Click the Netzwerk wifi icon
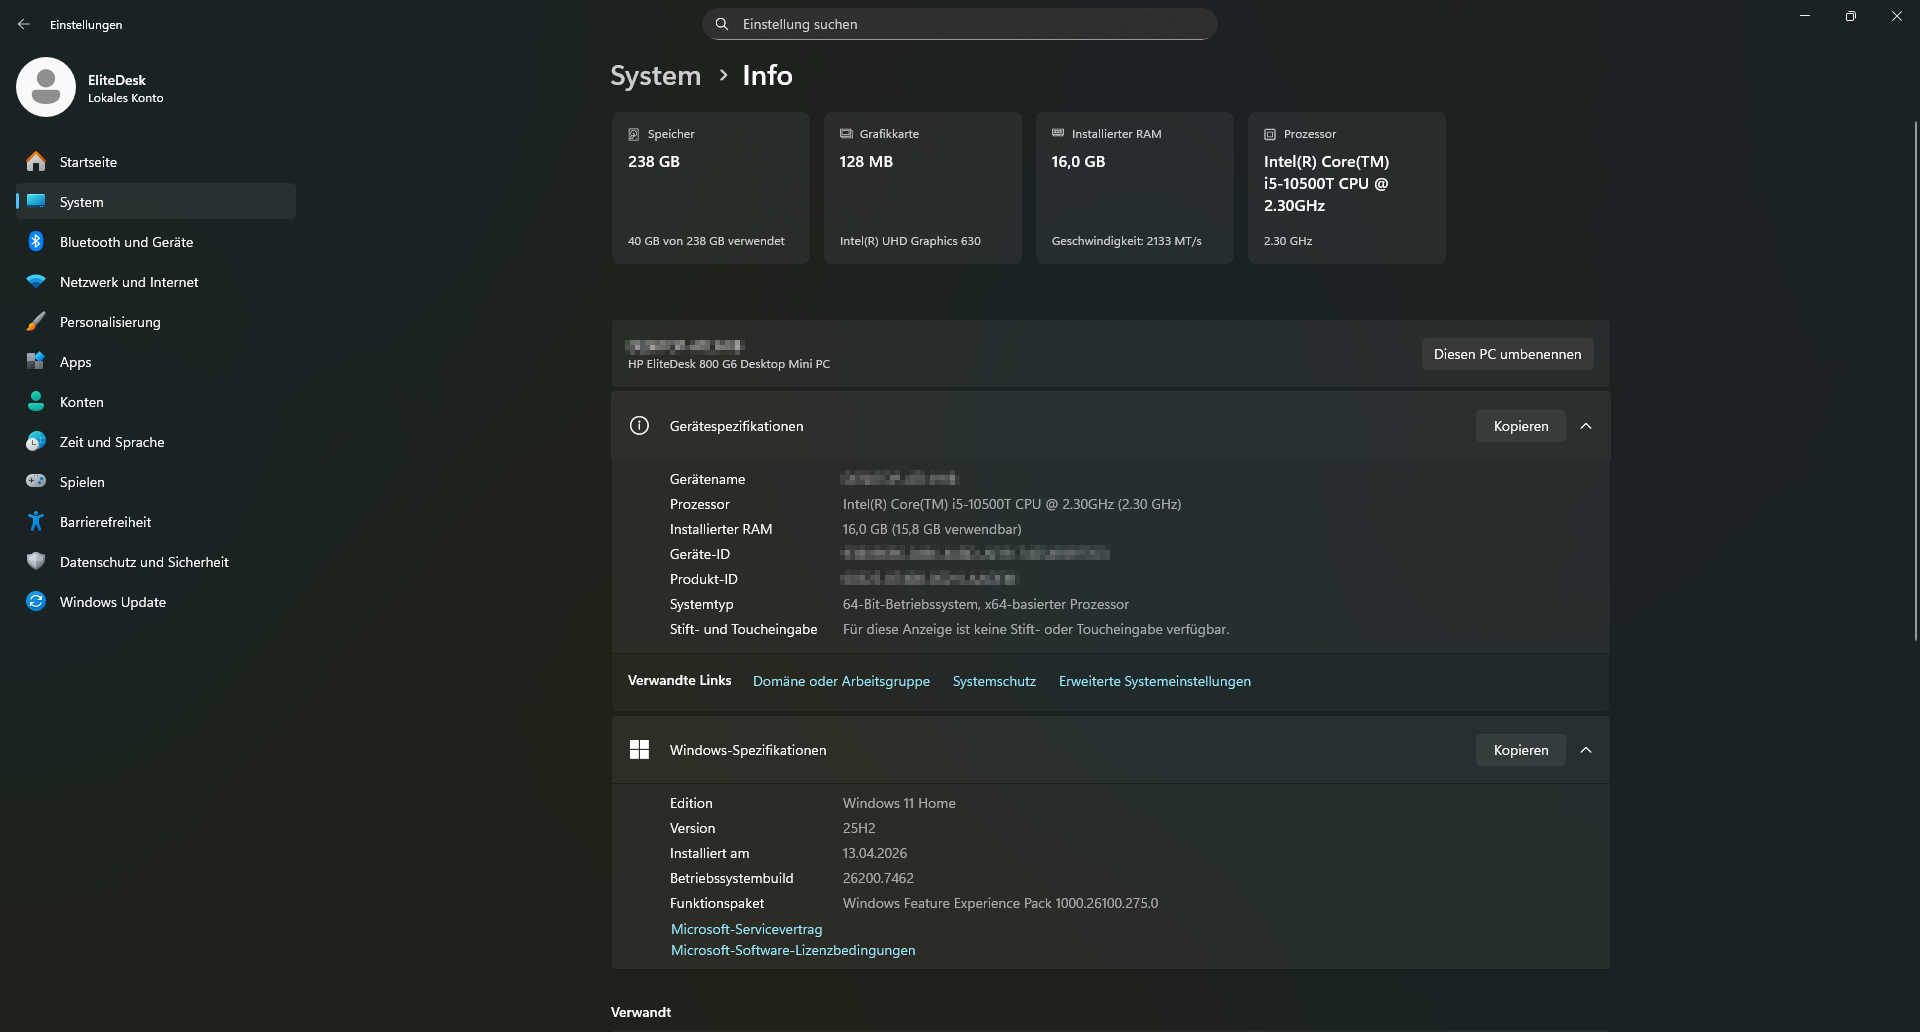 (36, 281)
